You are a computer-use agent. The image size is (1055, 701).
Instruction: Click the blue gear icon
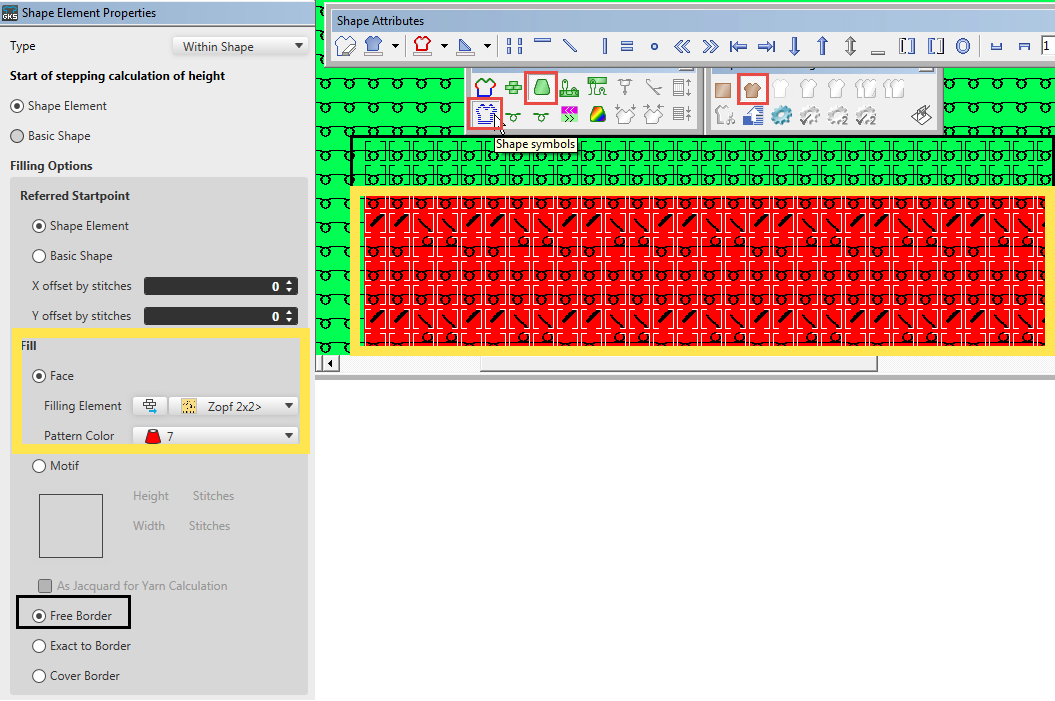tap(781, 114)
